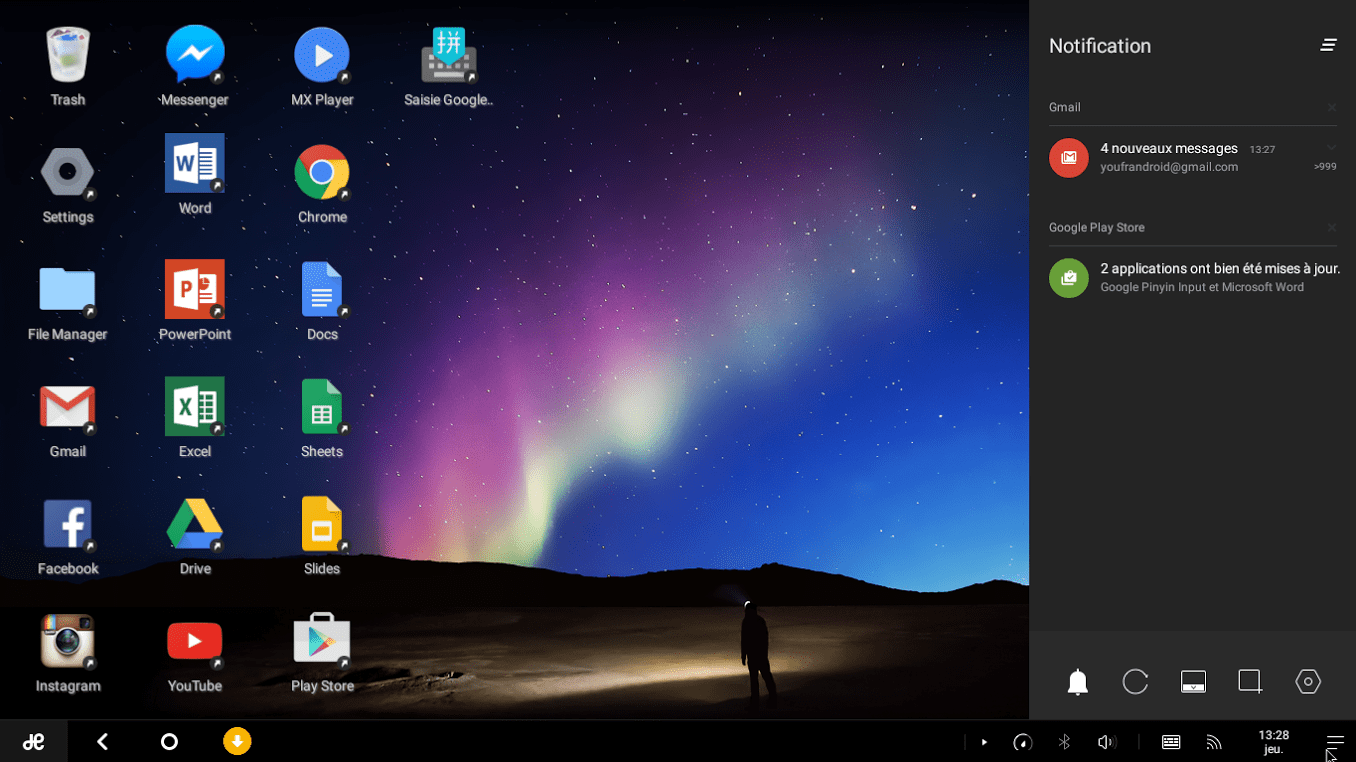The height and width of the screenshot is (762, 1356).
Task: Launch PowerPoint from the desktop
Action: (195, 289)
